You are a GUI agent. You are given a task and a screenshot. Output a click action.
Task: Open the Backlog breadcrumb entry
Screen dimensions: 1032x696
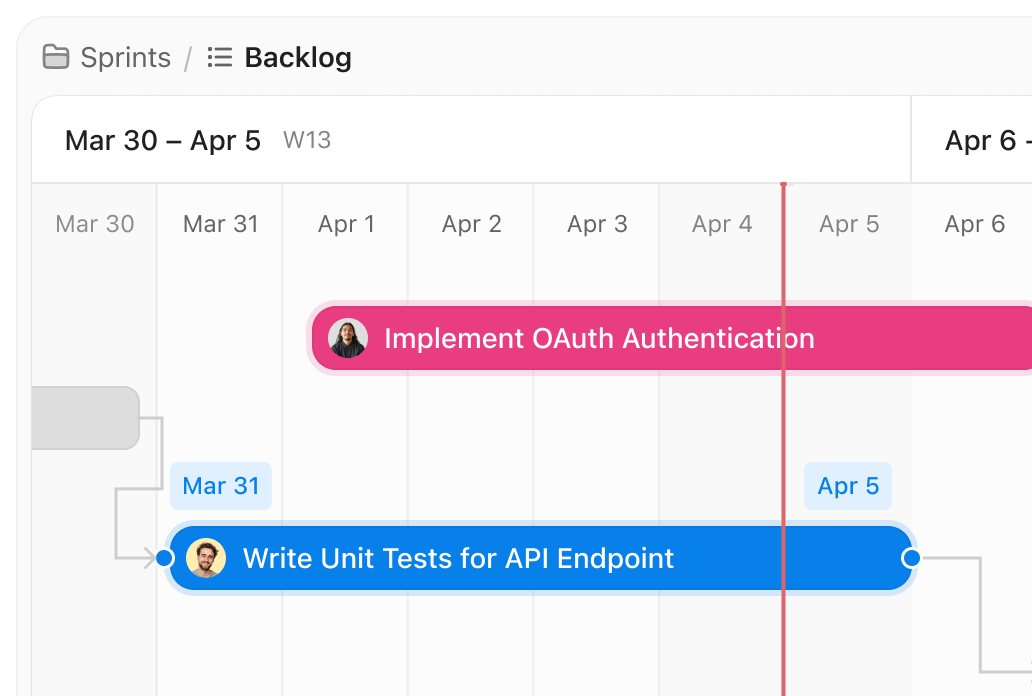pos(296,57)
